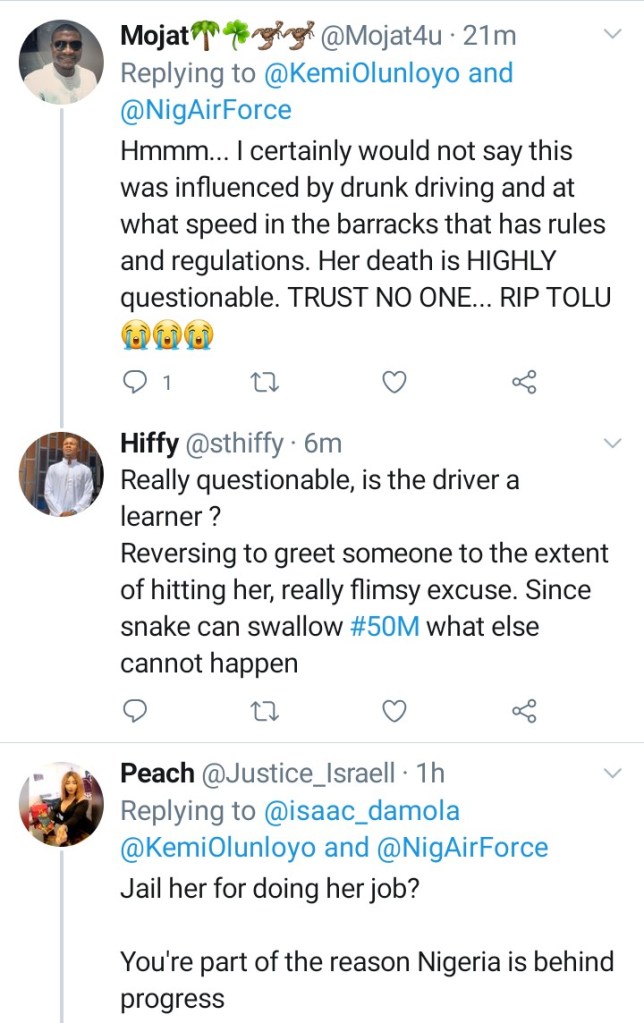Screen dimensions: 644x1023
Task: Open the options chevron on Mojat's tweet
Action: coord(613,35)
